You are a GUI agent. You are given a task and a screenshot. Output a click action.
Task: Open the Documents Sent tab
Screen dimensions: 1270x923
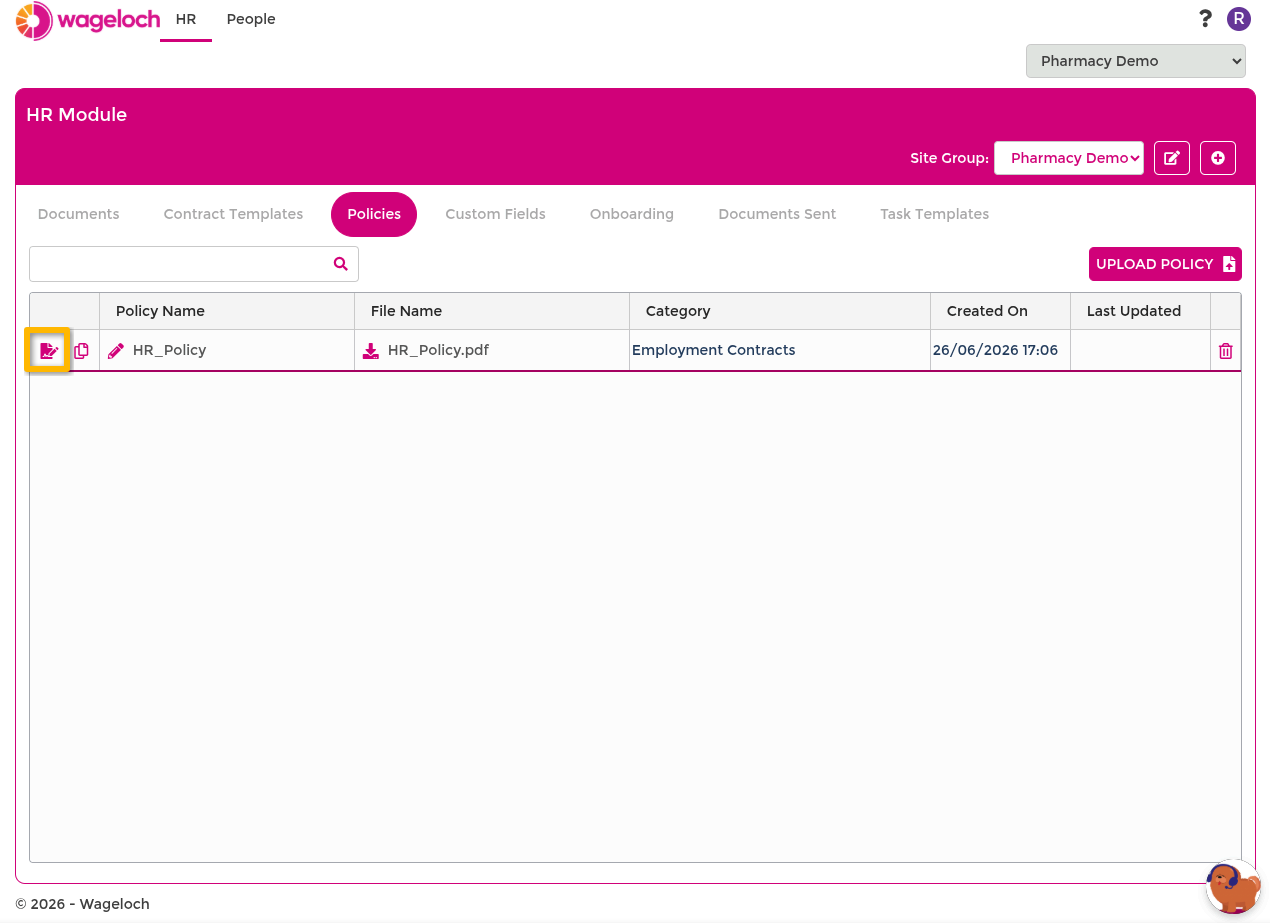click(x=777, y=214)
